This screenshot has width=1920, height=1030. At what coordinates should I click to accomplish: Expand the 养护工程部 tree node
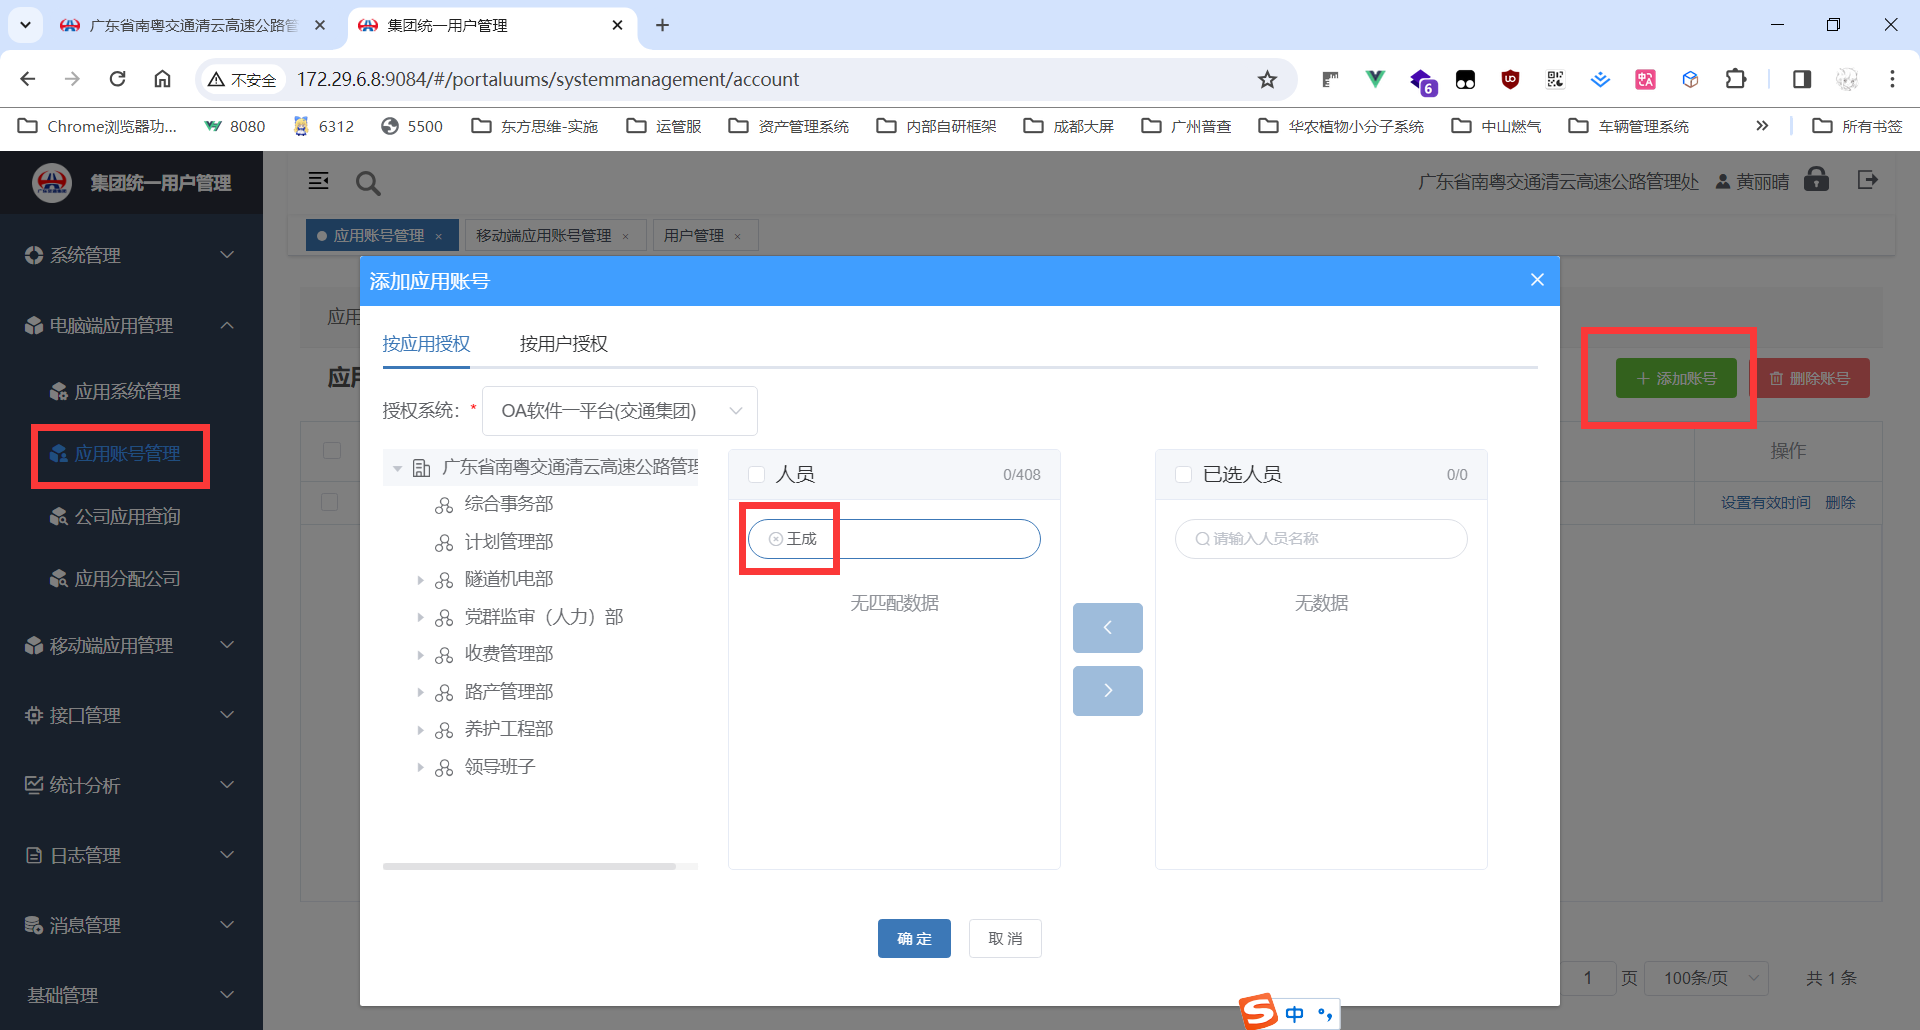click(x=420, y=729)
